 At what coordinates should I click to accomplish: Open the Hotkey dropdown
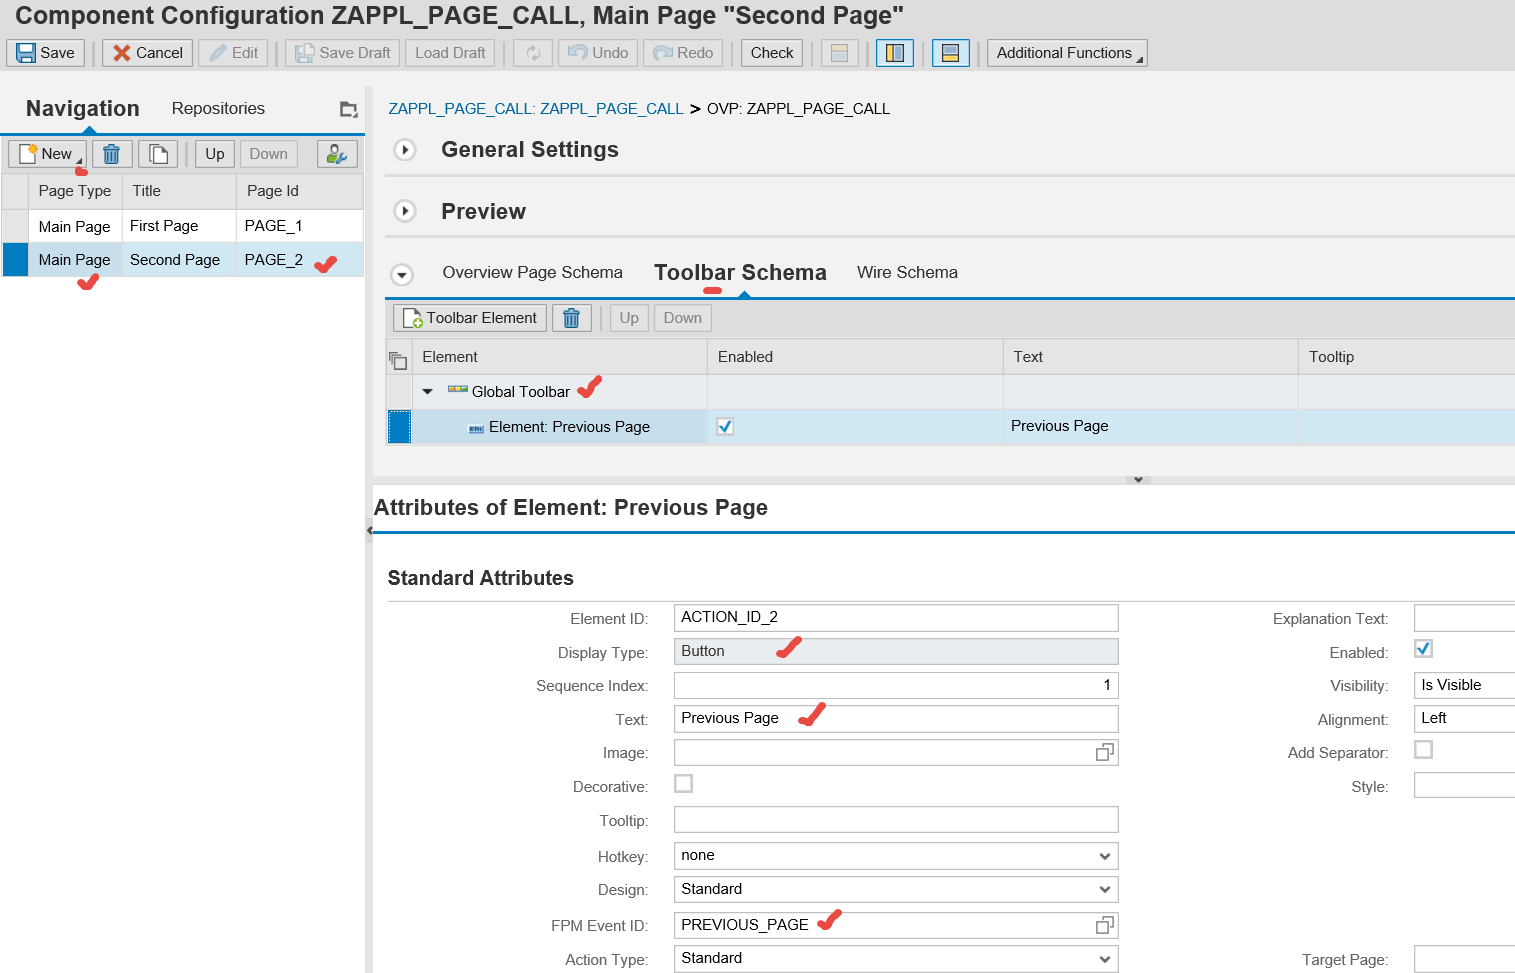[x=1104, y=855]
